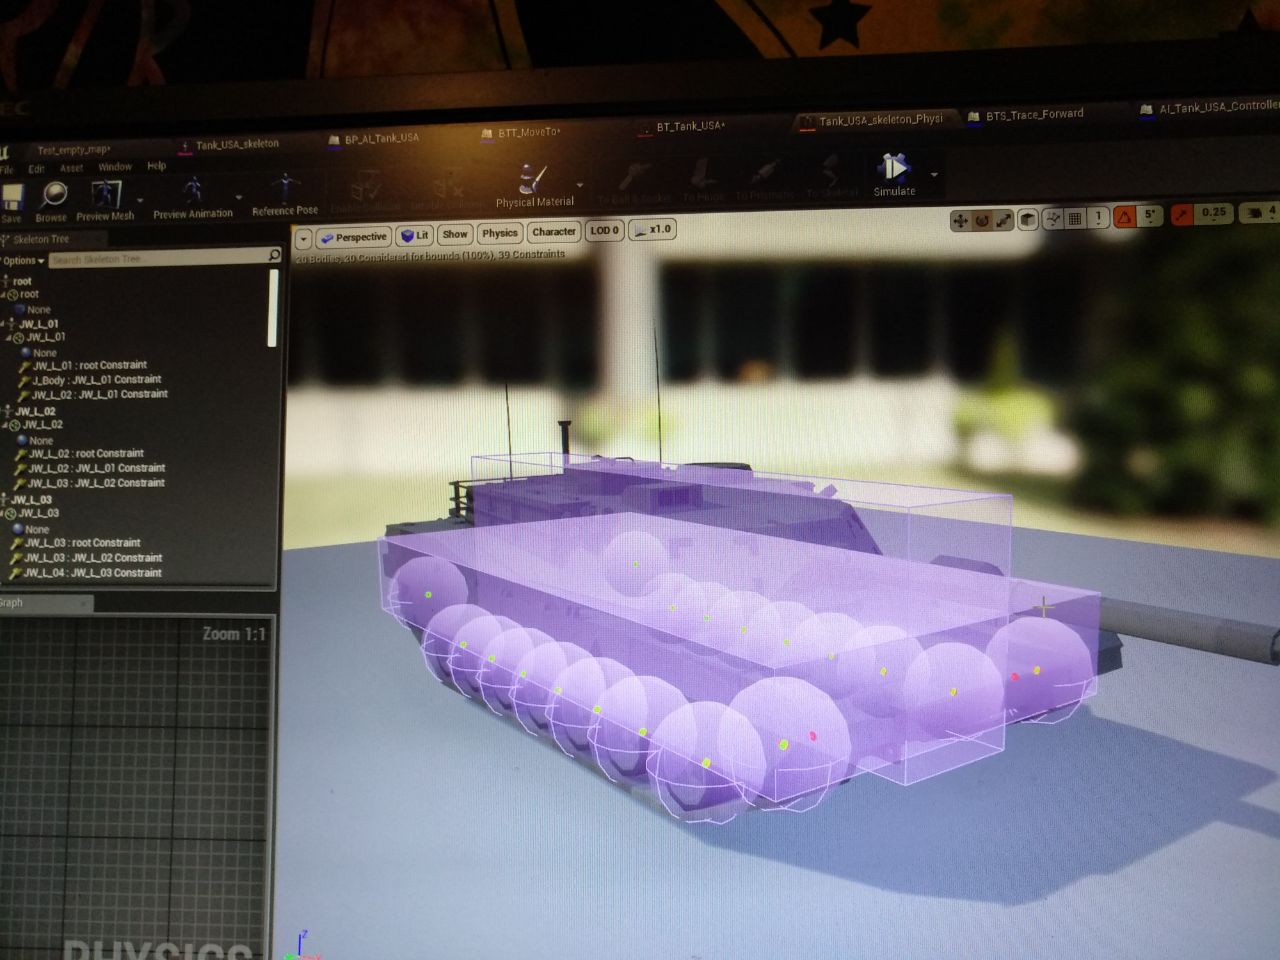
Task: Click the Skeleton Tree panel icon
Action: (5, 240)
